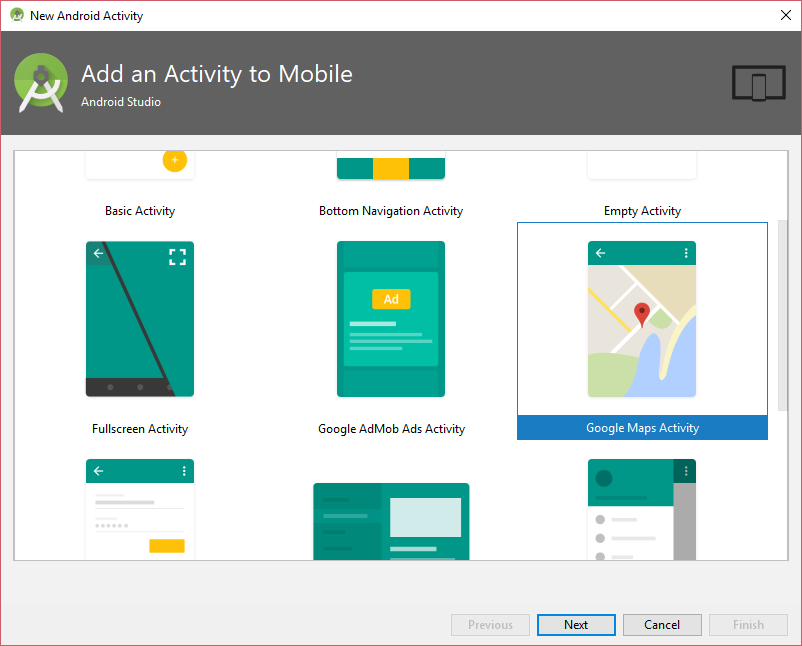Click the disabled Finish button

(748, 624)
